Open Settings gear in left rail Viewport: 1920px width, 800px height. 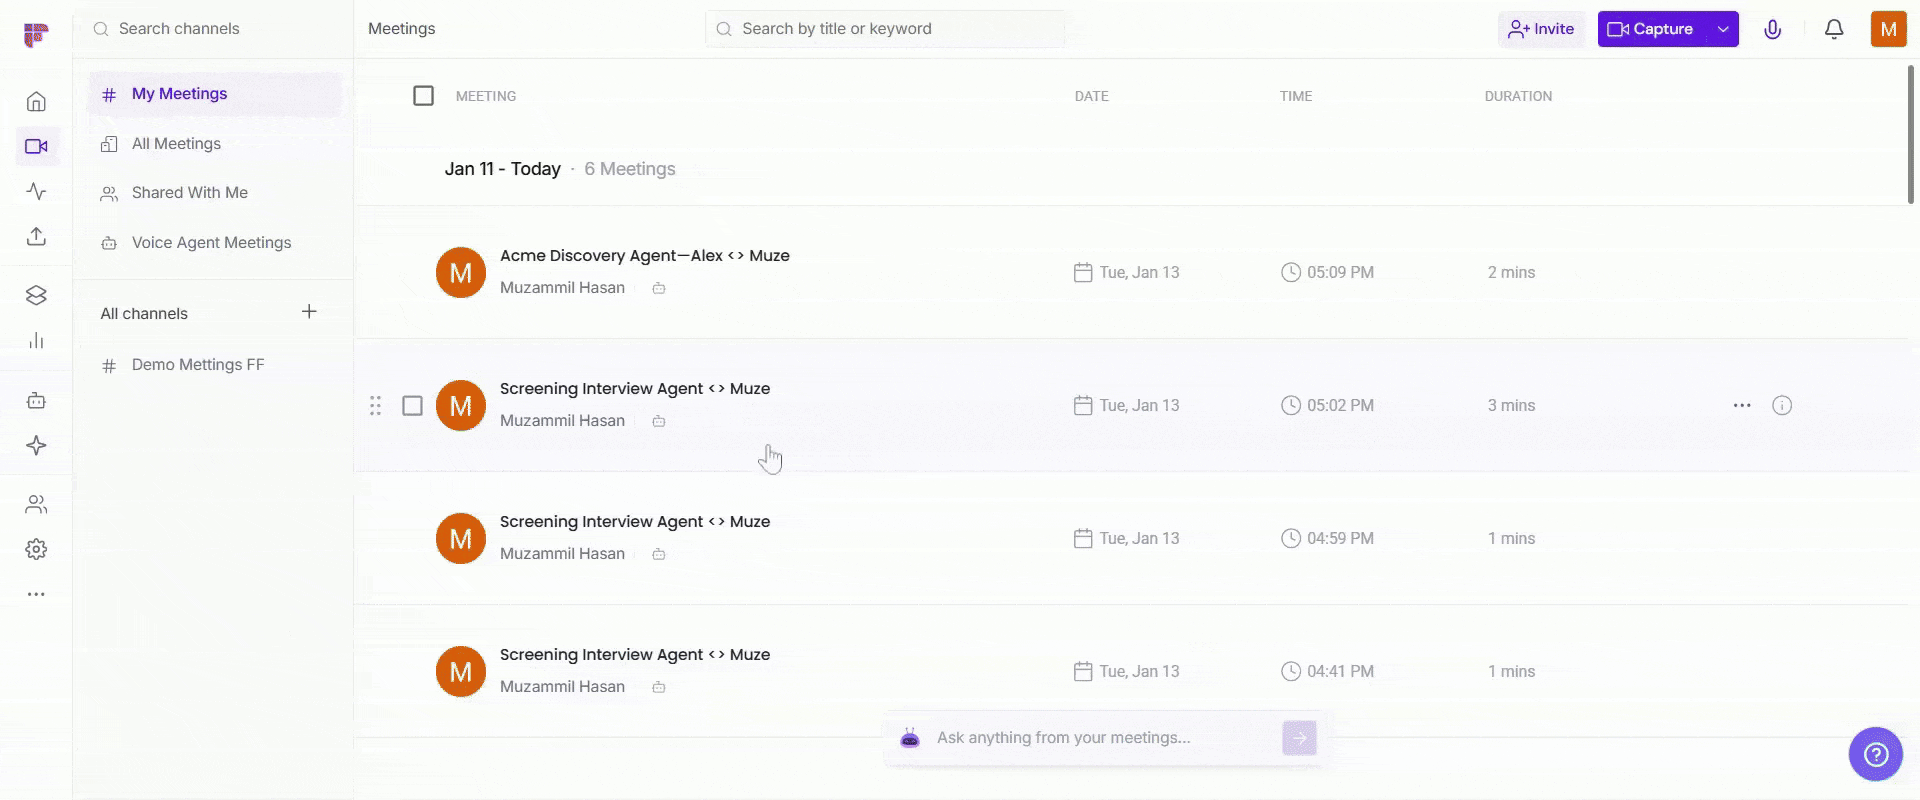[36, 549]
